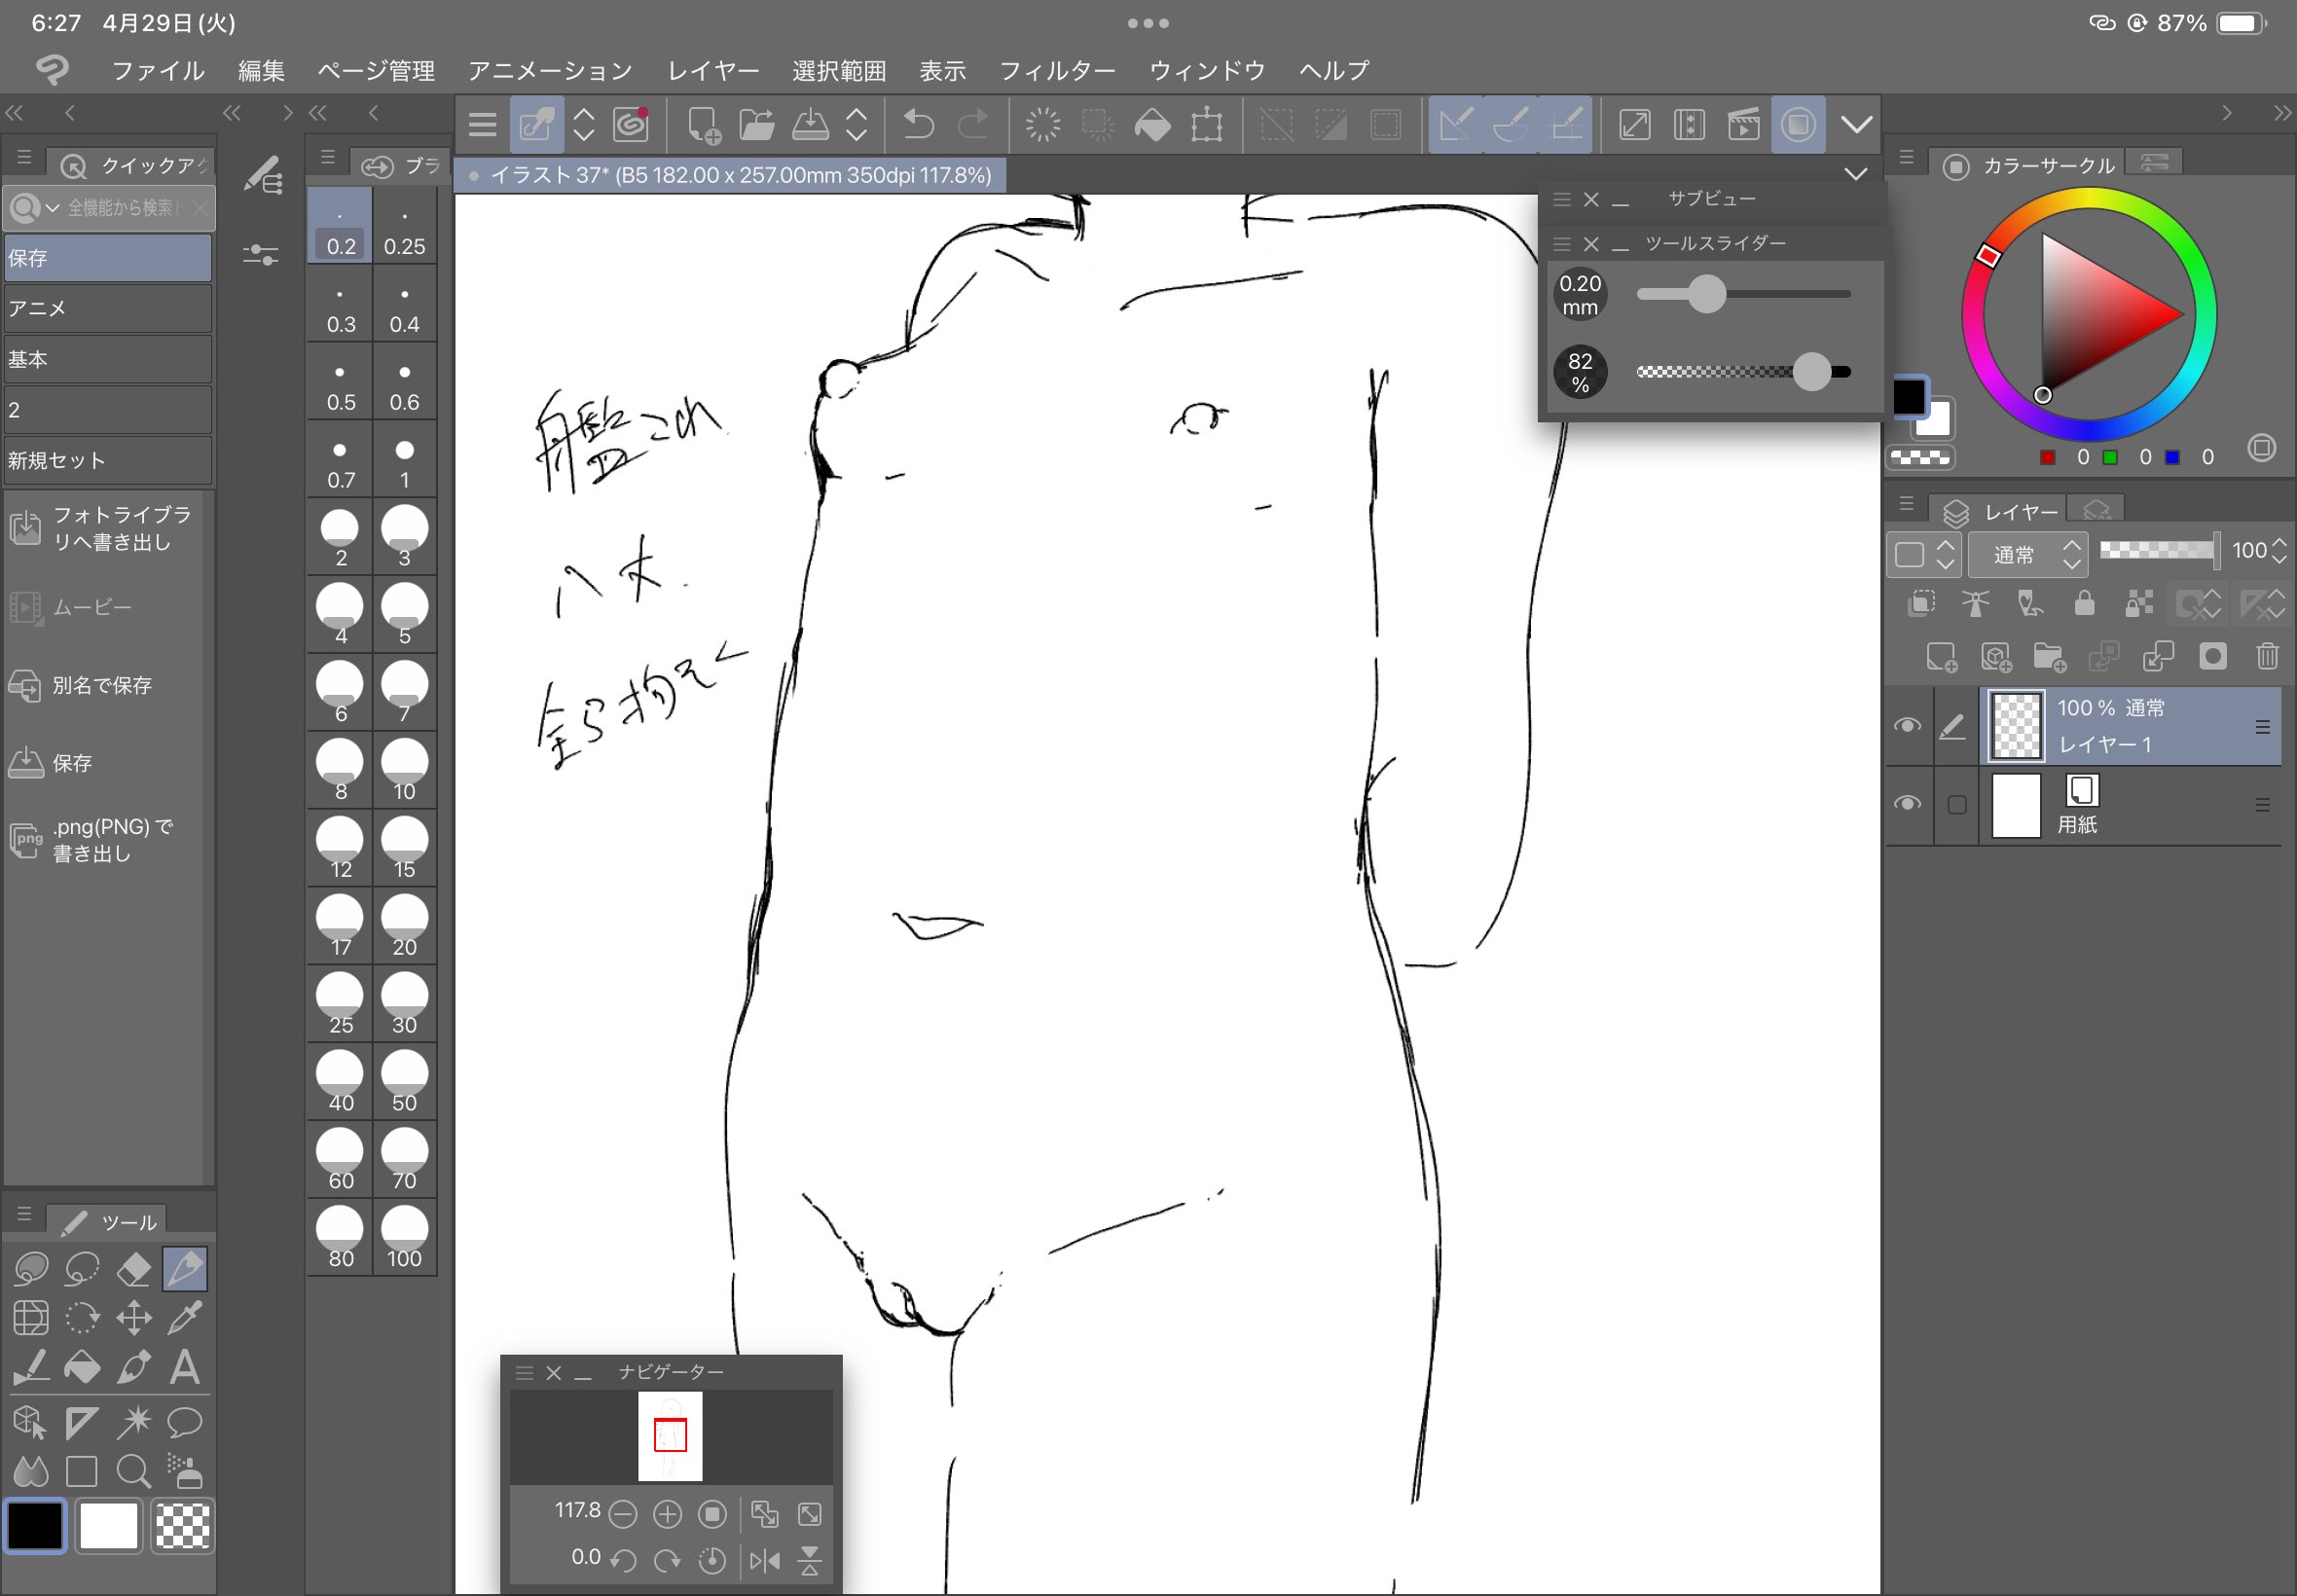
Task: Select the Fill bucket tool
Action: tap(82, 1367)
